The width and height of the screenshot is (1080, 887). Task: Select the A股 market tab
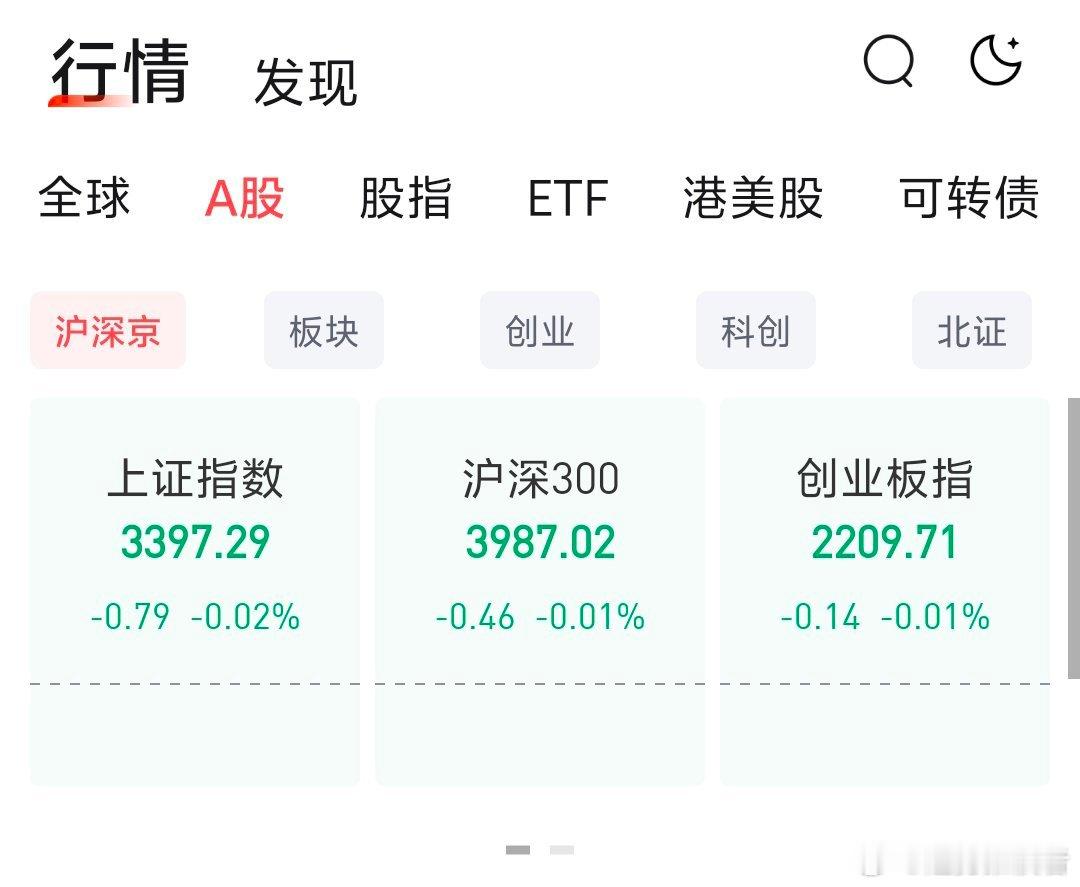pyautogui.click(x=245, y=198)
